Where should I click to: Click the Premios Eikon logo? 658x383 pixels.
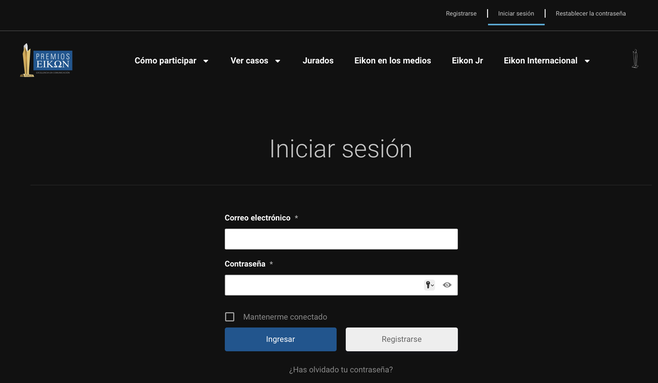click(47, 60)
